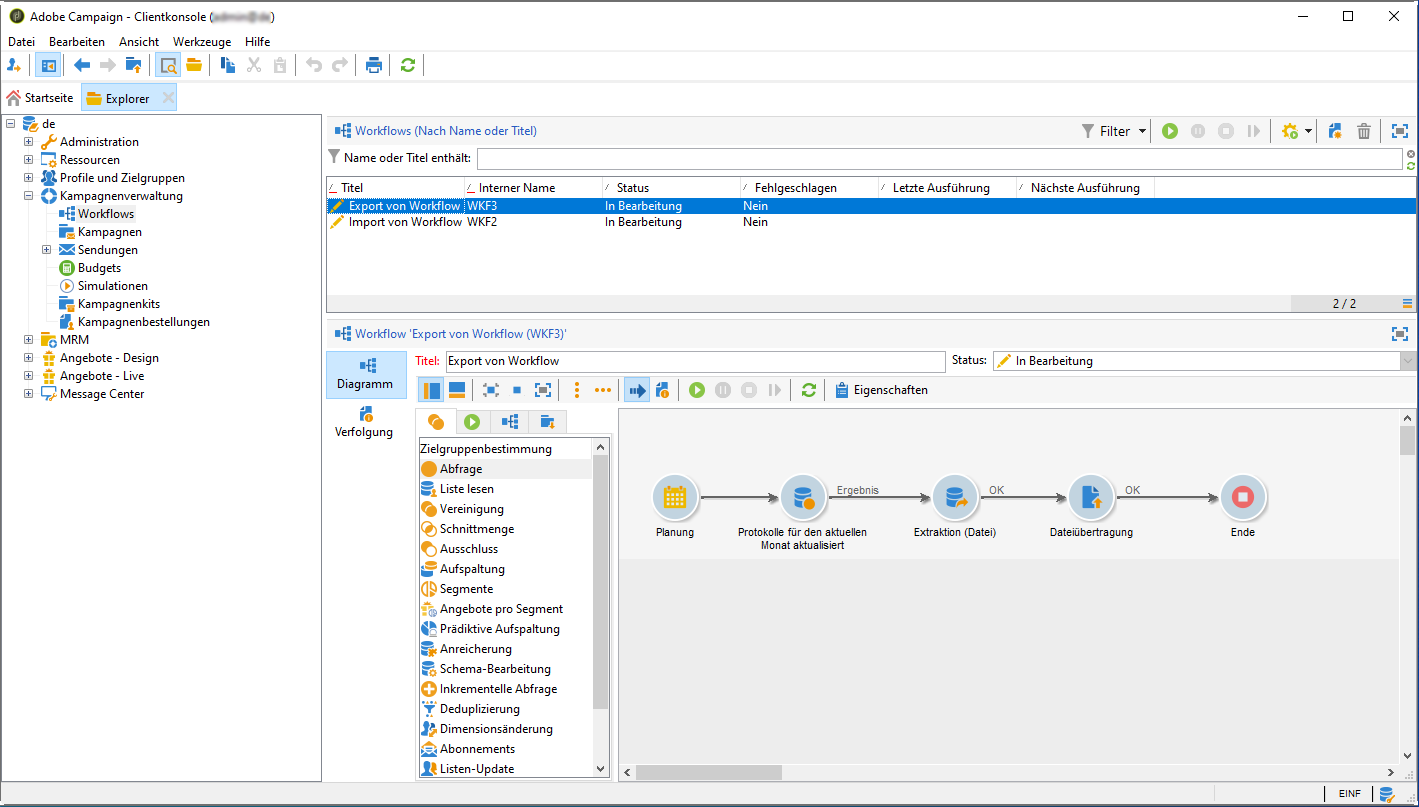Open the Eigenschaften properties button
This screenshot has width=1419, height=807.
[881, 390]
